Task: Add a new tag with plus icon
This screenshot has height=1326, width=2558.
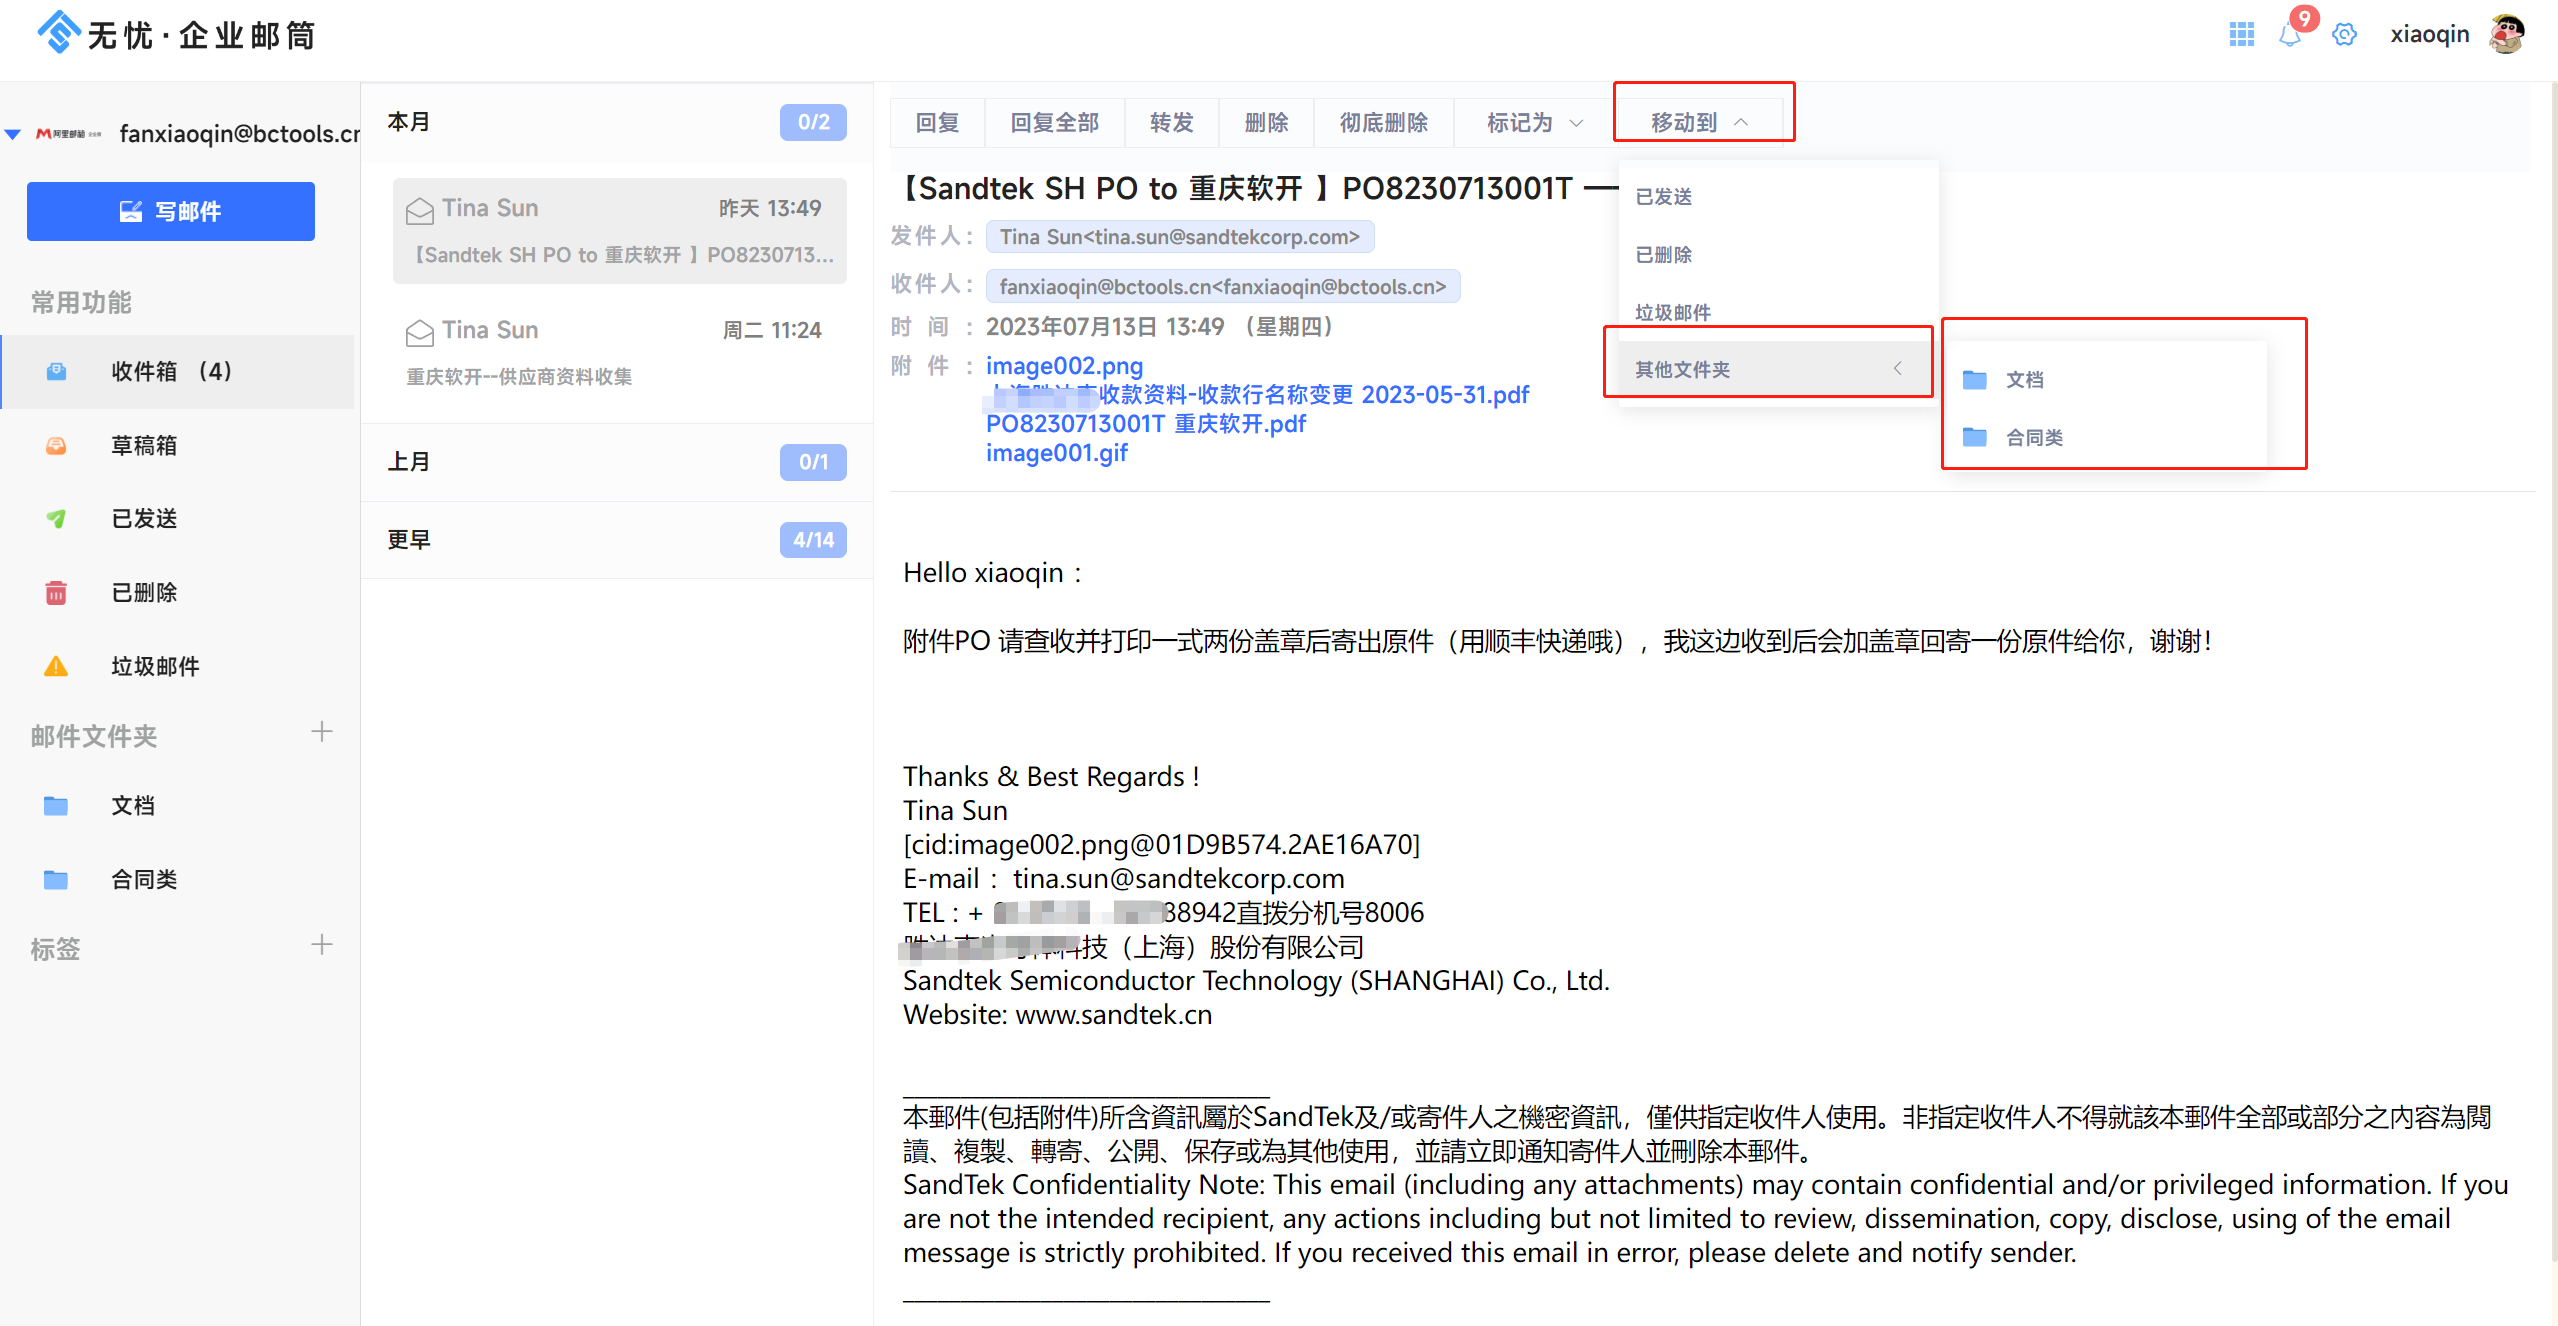Action: click(321, 945)
